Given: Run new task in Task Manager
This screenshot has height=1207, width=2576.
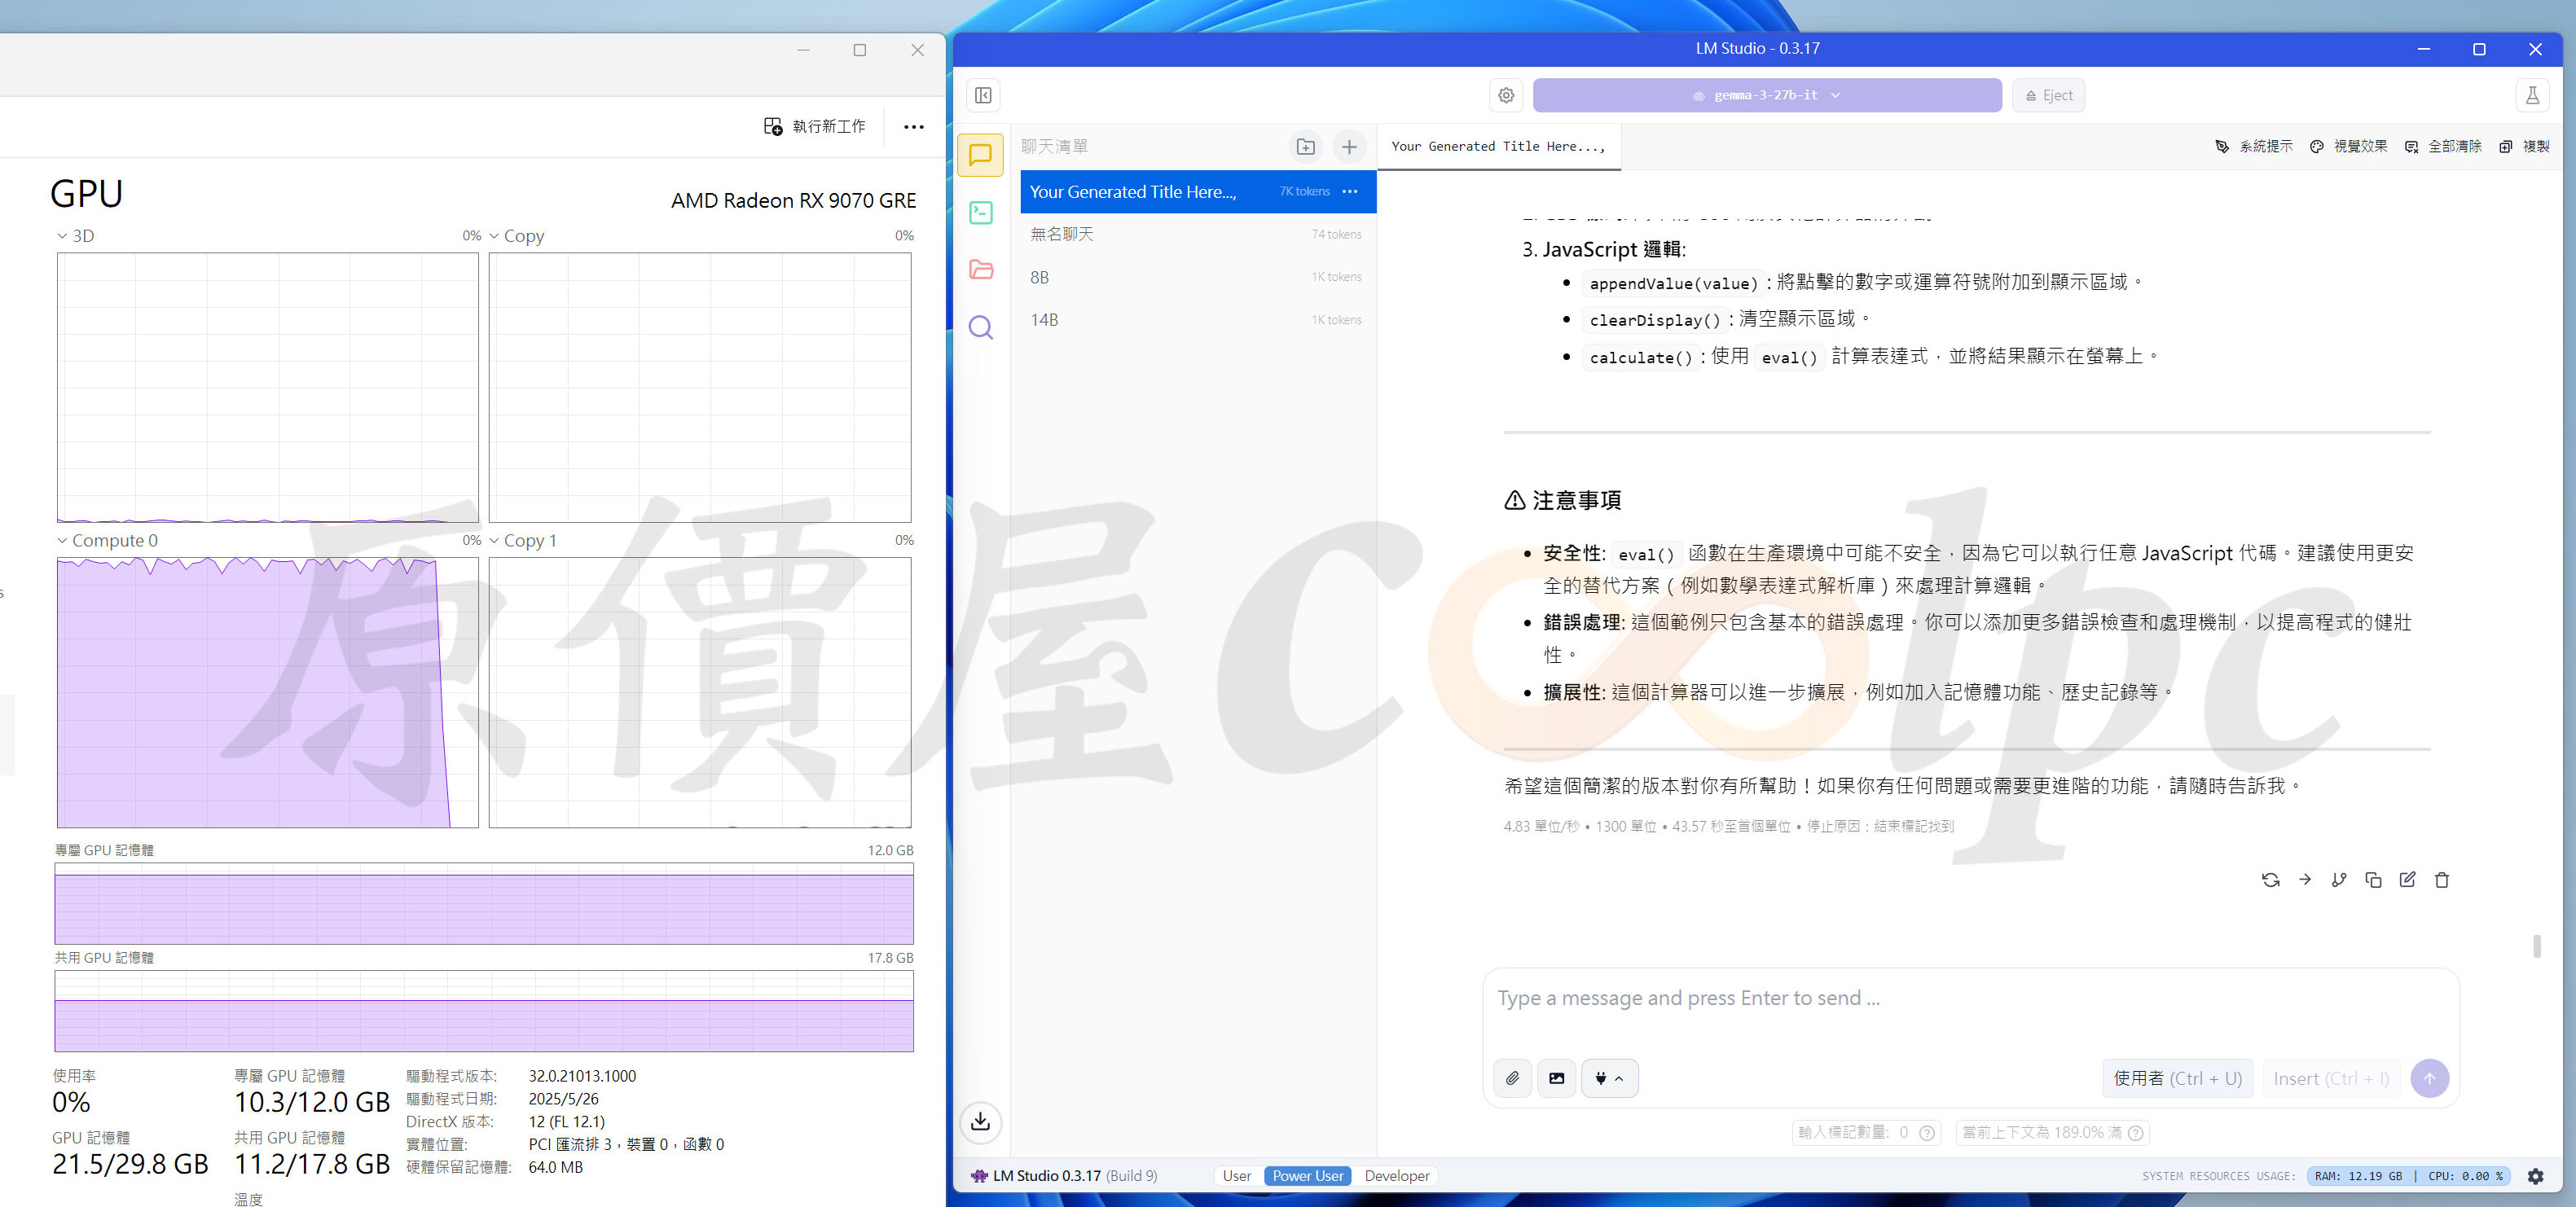Looking at the screenshot, I should 815,127.
